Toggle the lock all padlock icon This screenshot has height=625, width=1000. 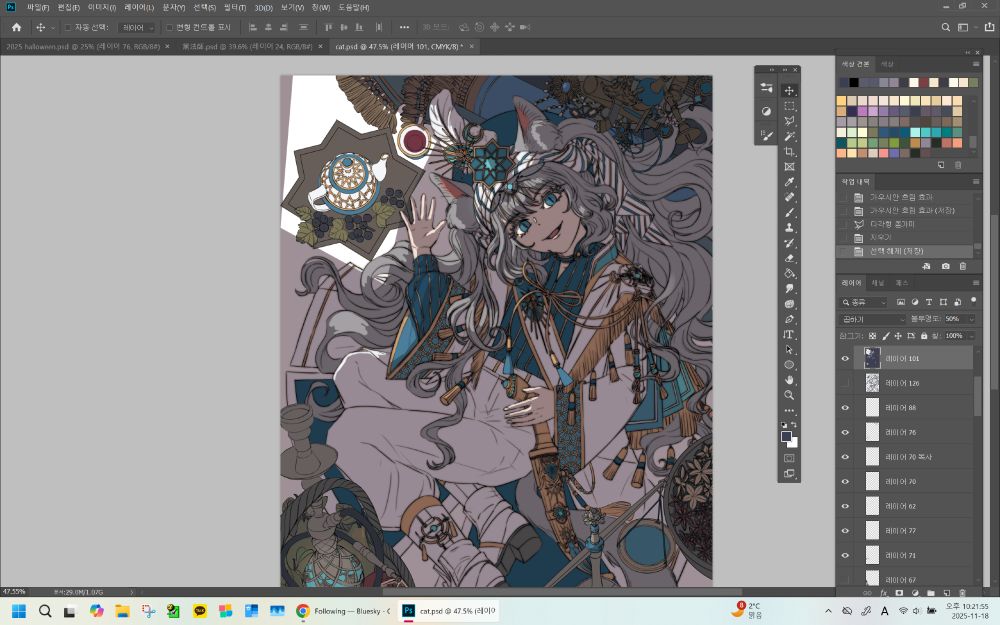coord(924,335)
